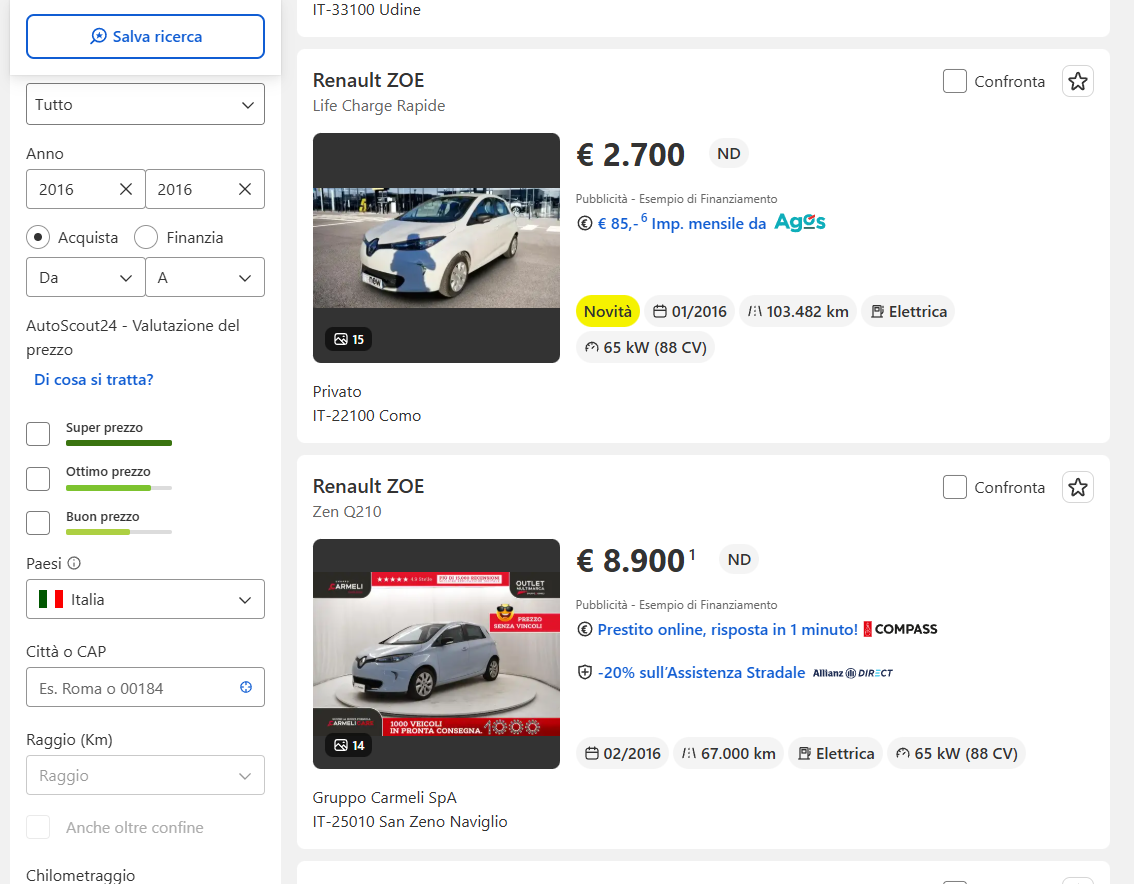Screen dimensions: 1134x884
Task: Click the euro icon beside Prestito online
Action: click(584, 629)
